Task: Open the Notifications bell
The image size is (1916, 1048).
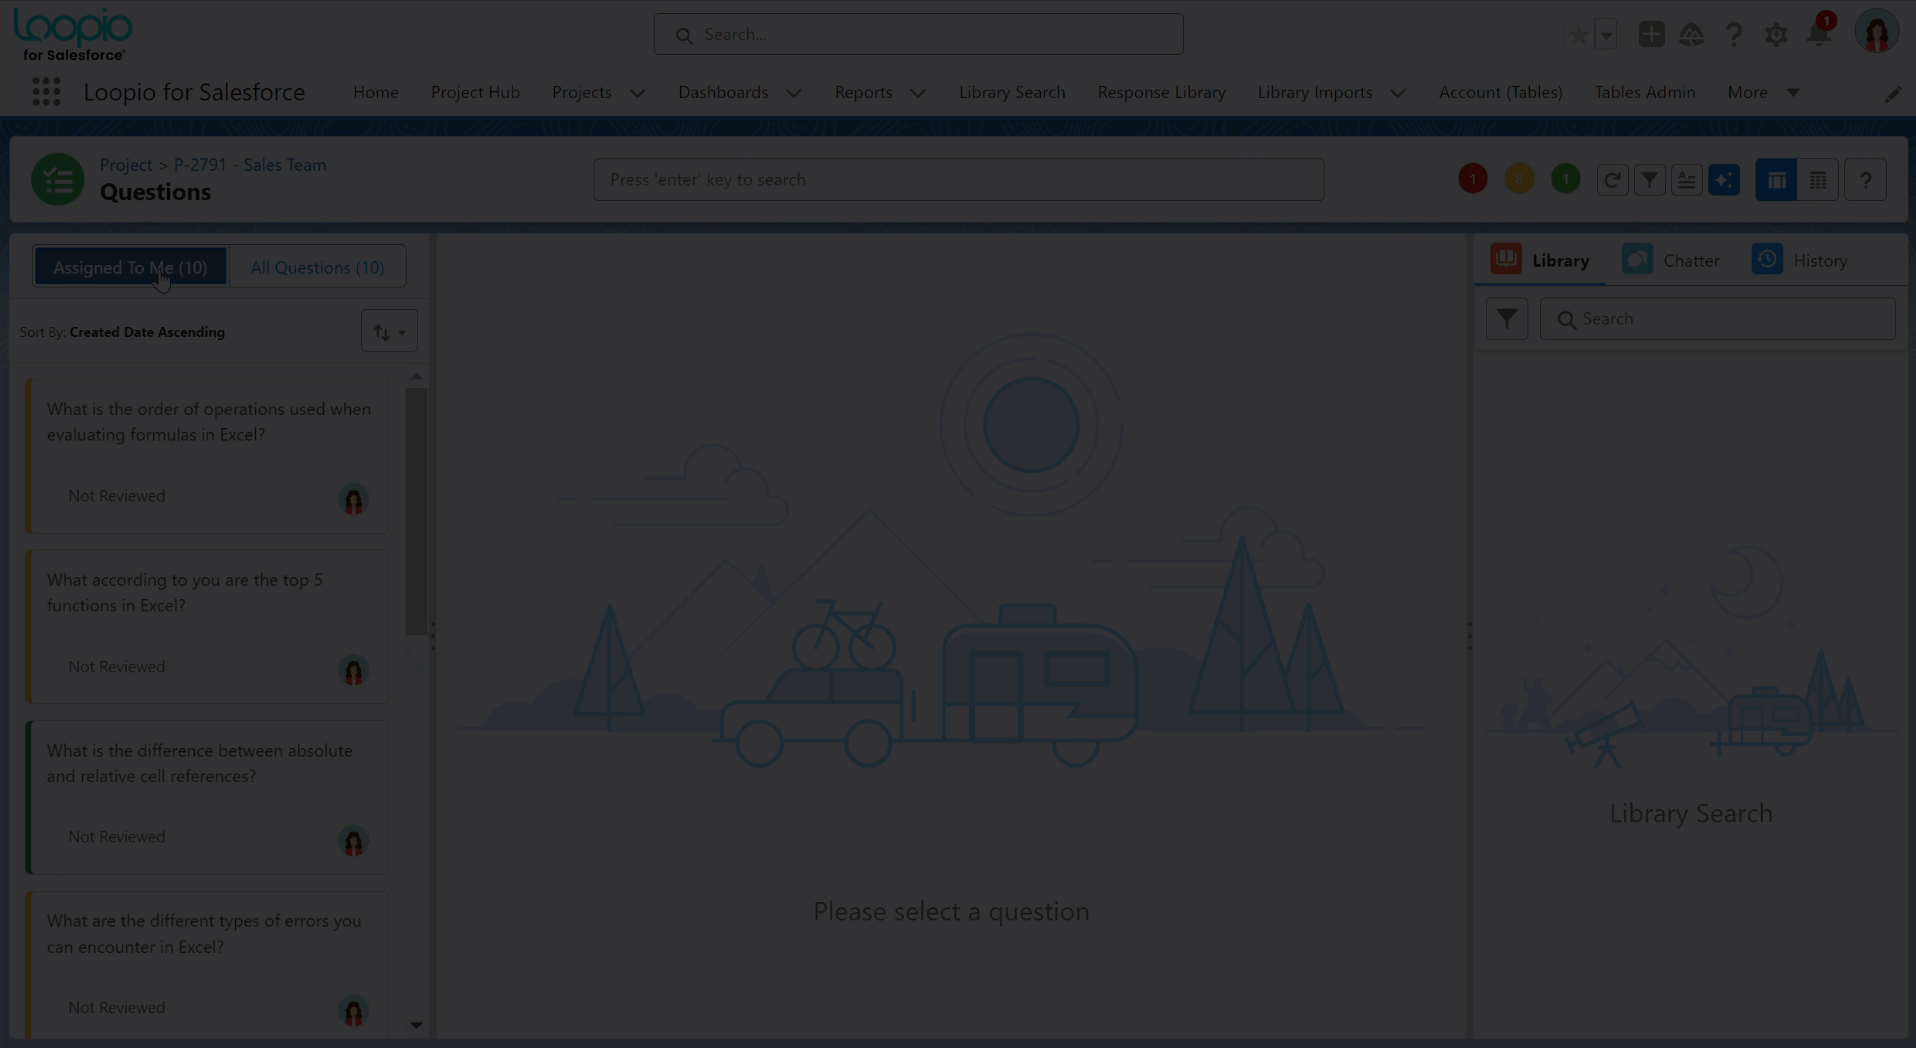Action: click(1818, 34)
